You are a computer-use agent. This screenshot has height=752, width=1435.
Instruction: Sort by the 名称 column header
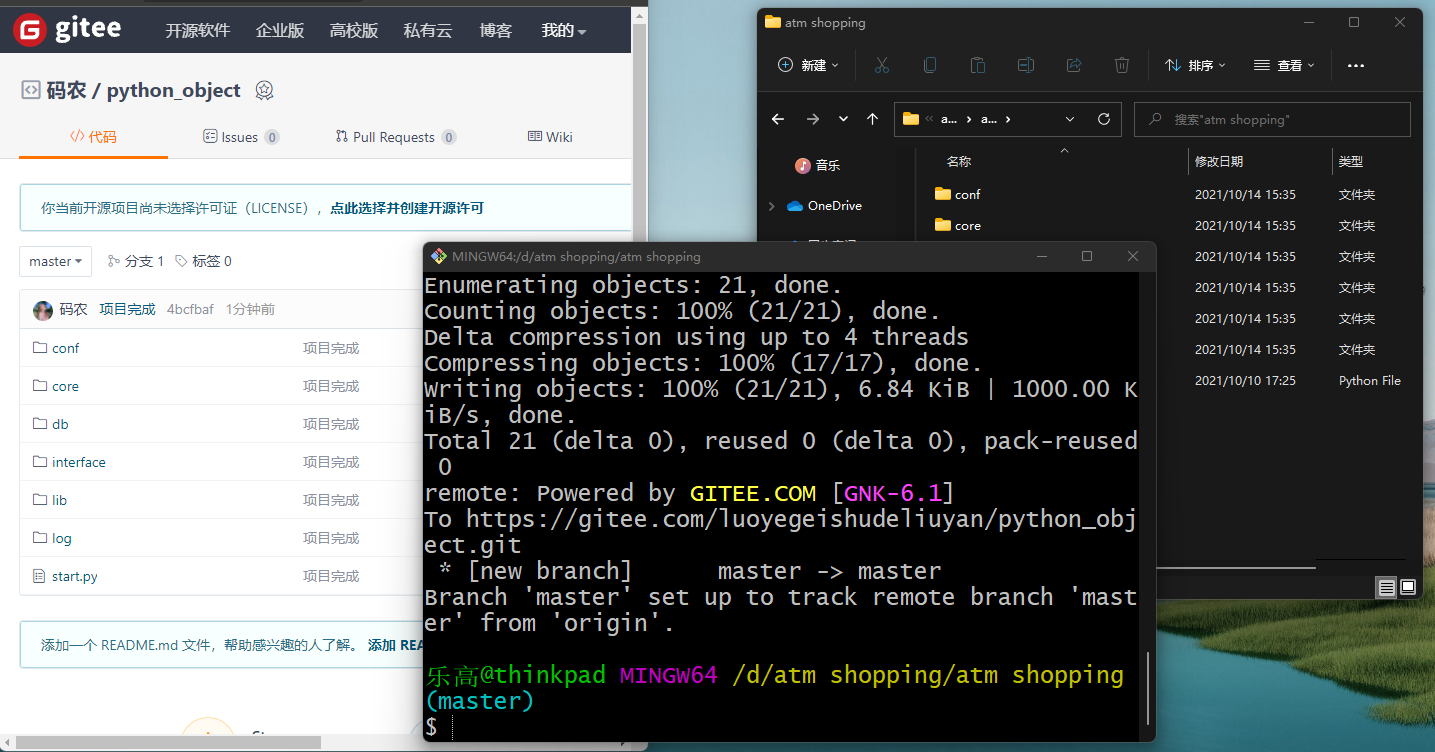[959, 161]
